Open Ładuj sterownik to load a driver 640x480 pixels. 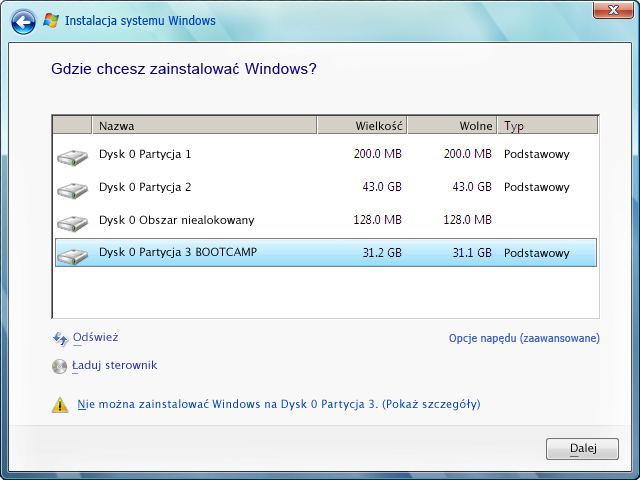(114, 365)
